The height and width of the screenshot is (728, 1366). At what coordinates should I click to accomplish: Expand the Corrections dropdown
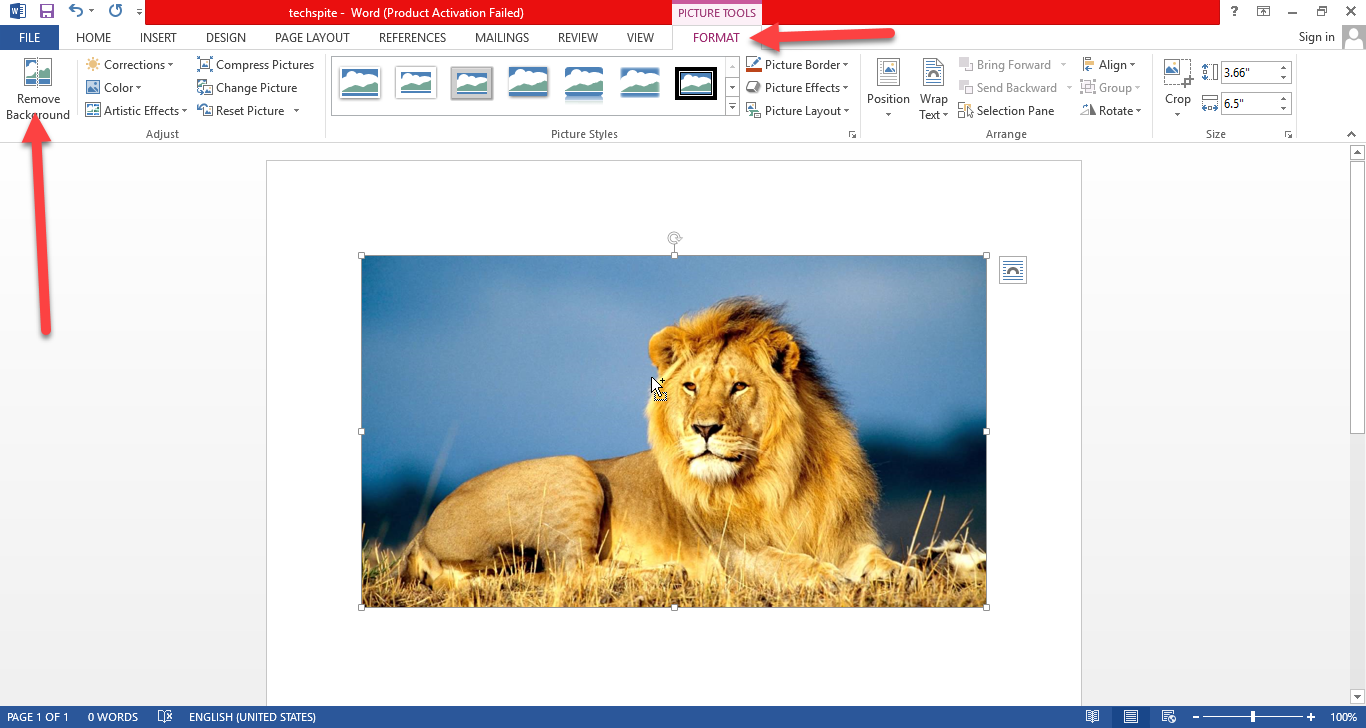pyautogui.click(x=134, y=65)
